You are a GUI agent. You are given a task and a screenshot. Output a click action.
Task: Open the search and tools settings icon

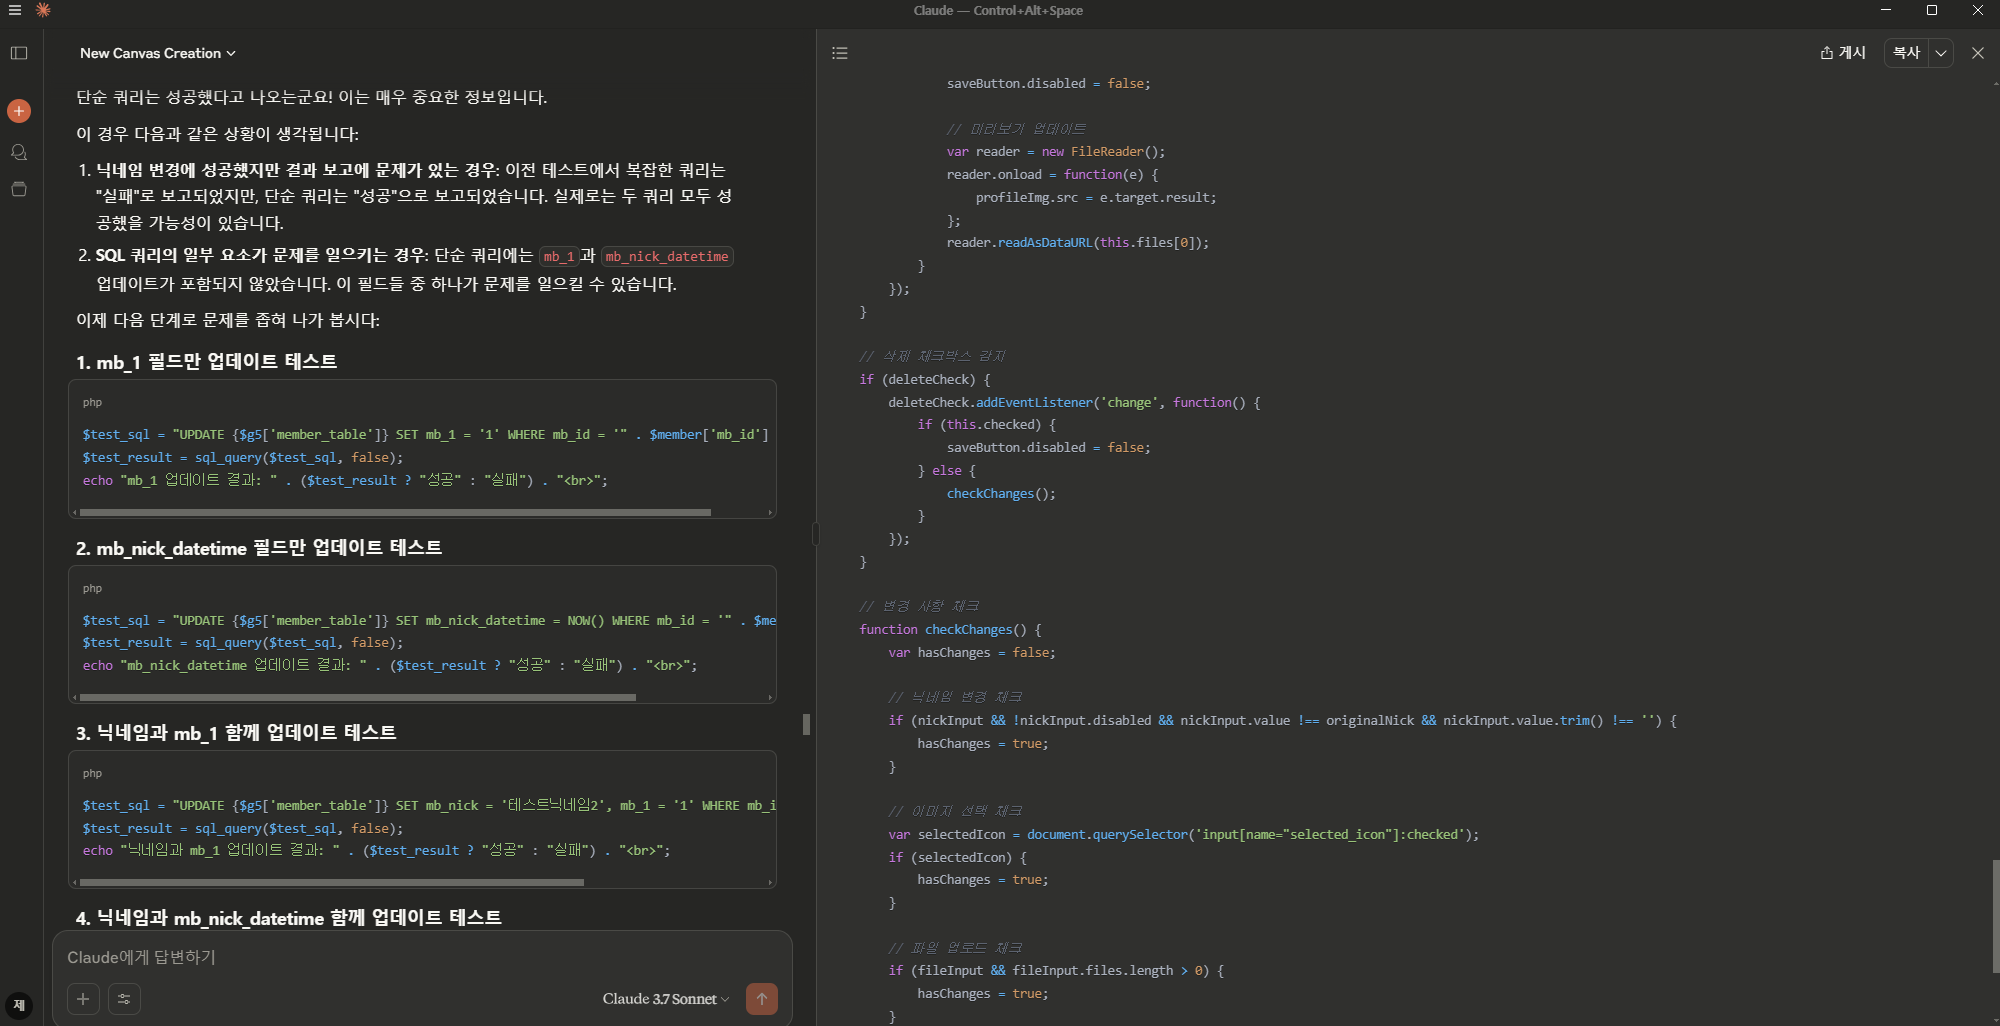coord(124,998)
